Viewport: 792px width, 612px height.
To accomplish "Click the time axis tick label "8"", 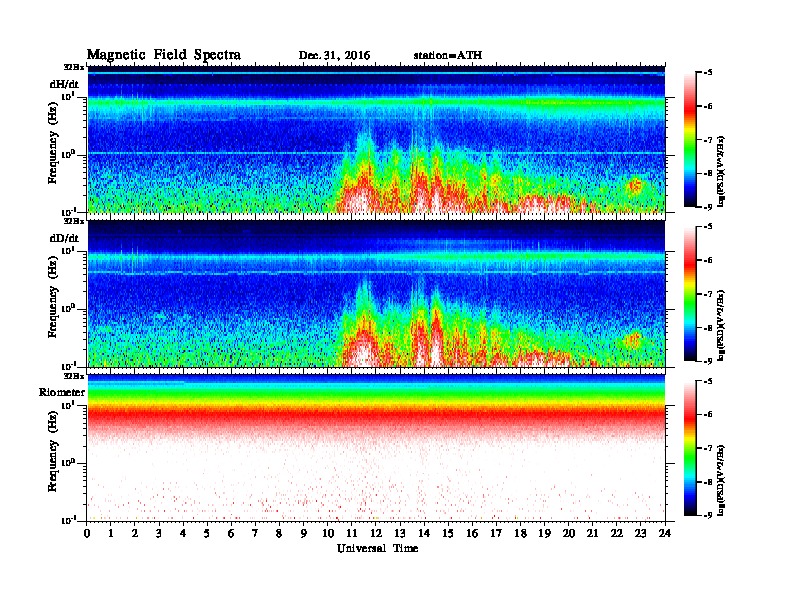I will pos(279,533).
